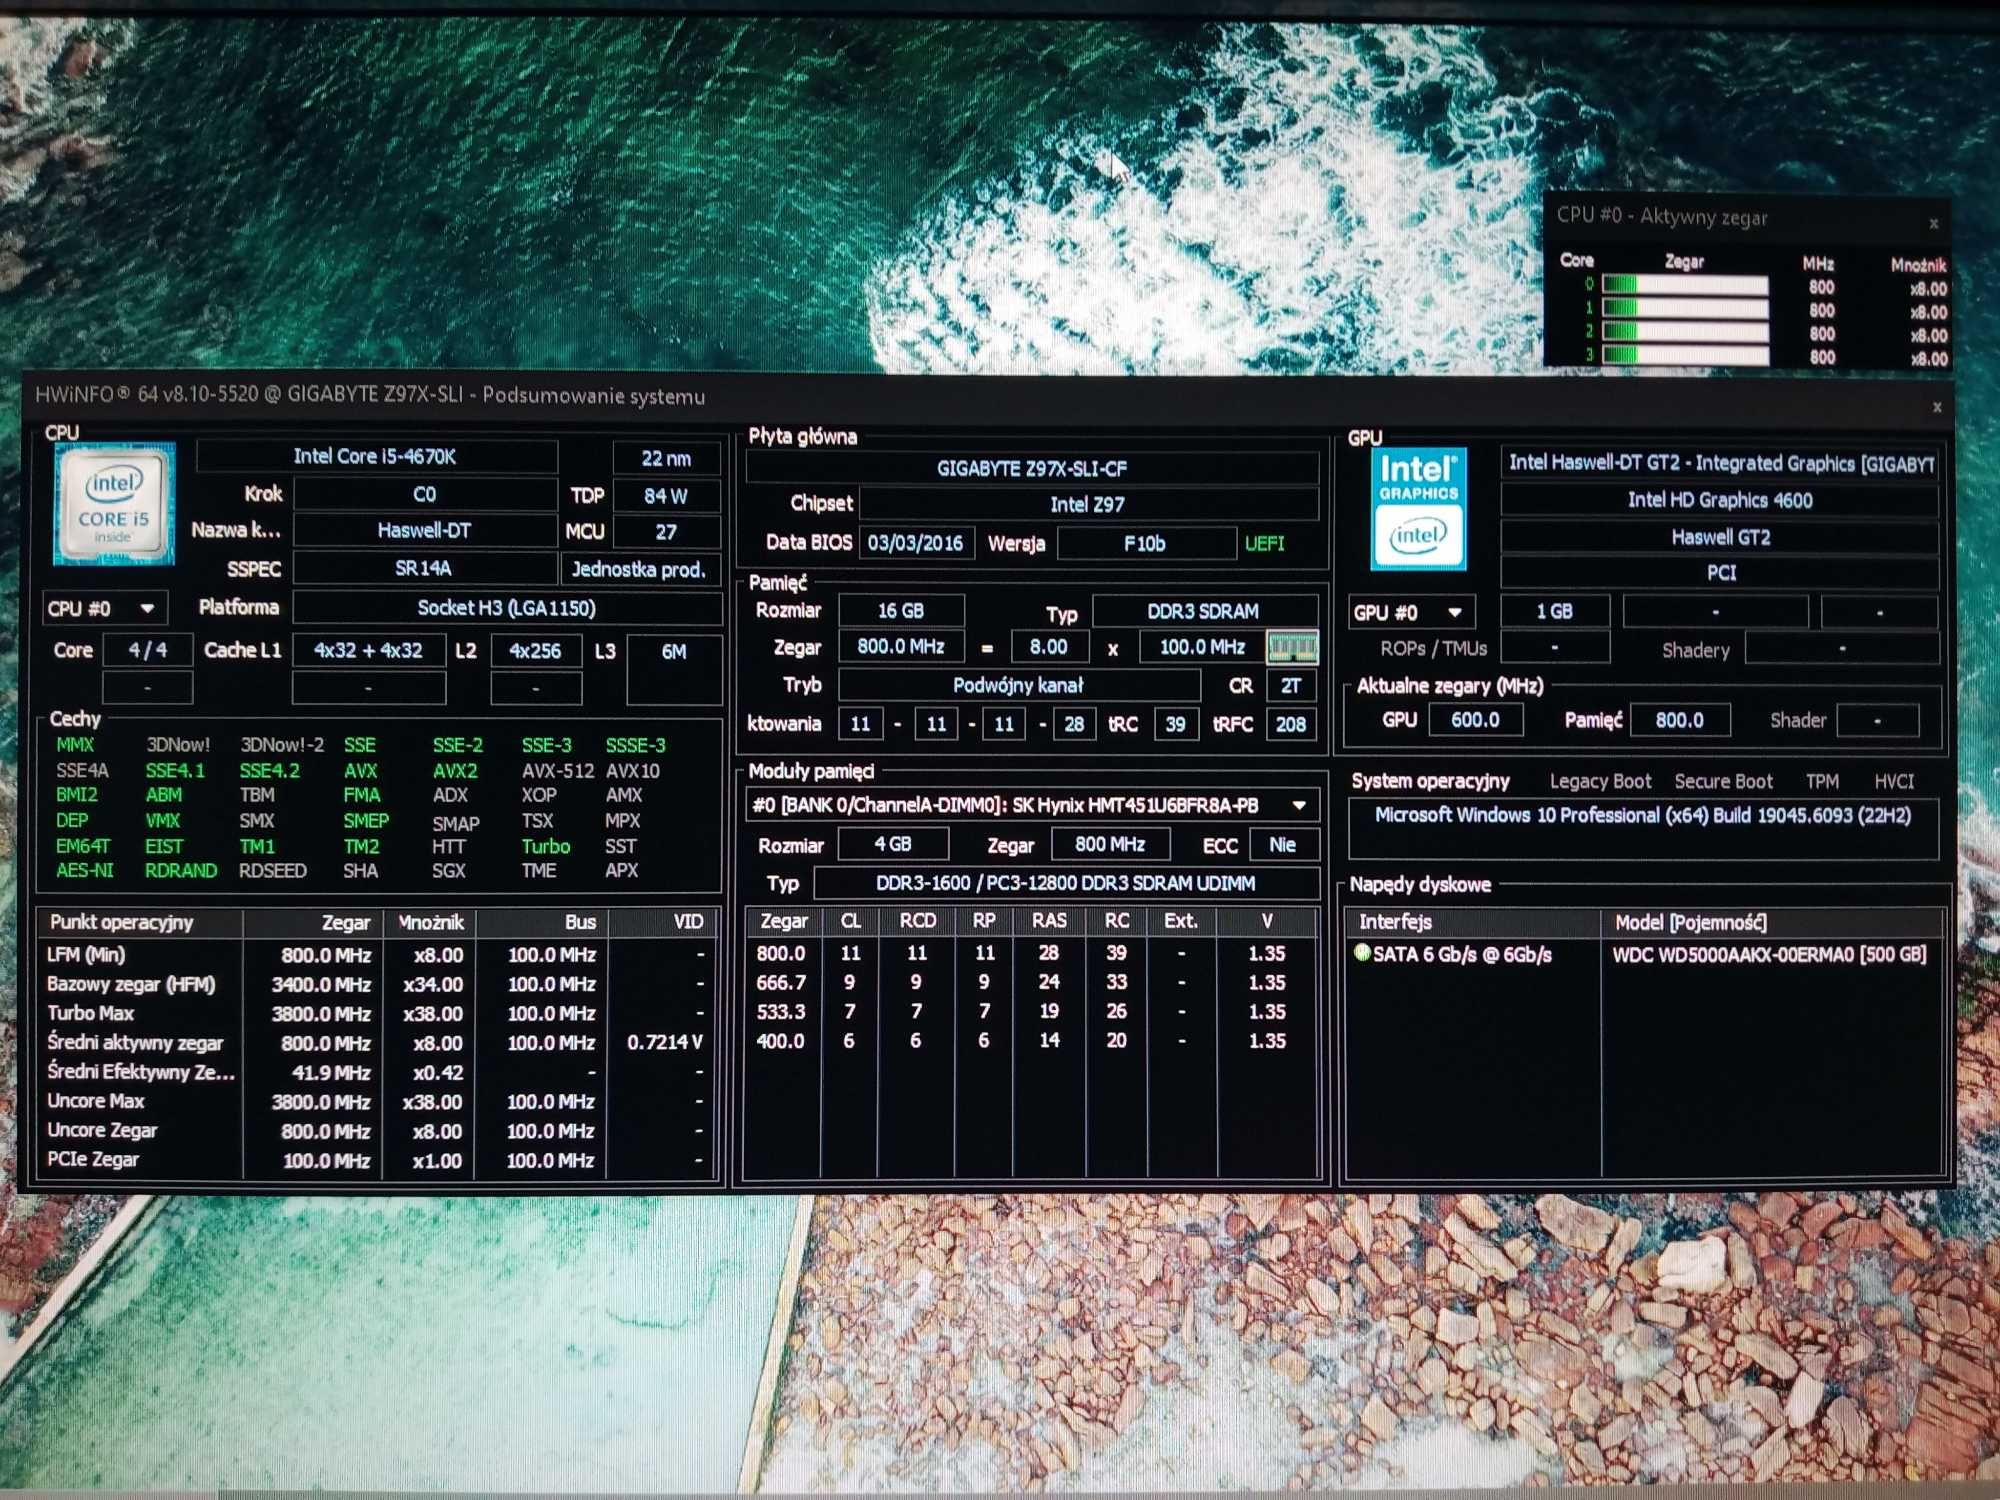Click the LFM (Min) row

(x=378, y=955)
